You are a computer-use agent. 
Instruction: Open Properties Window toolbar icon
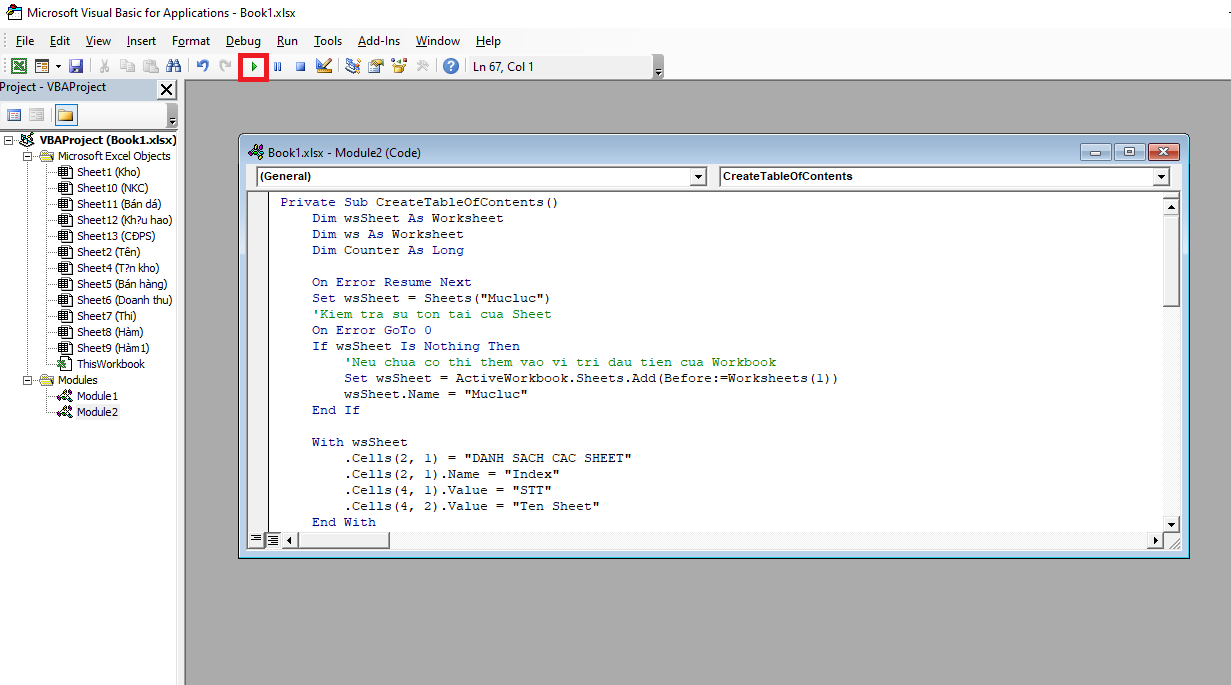pyautogui.click(x=376, y=67)
